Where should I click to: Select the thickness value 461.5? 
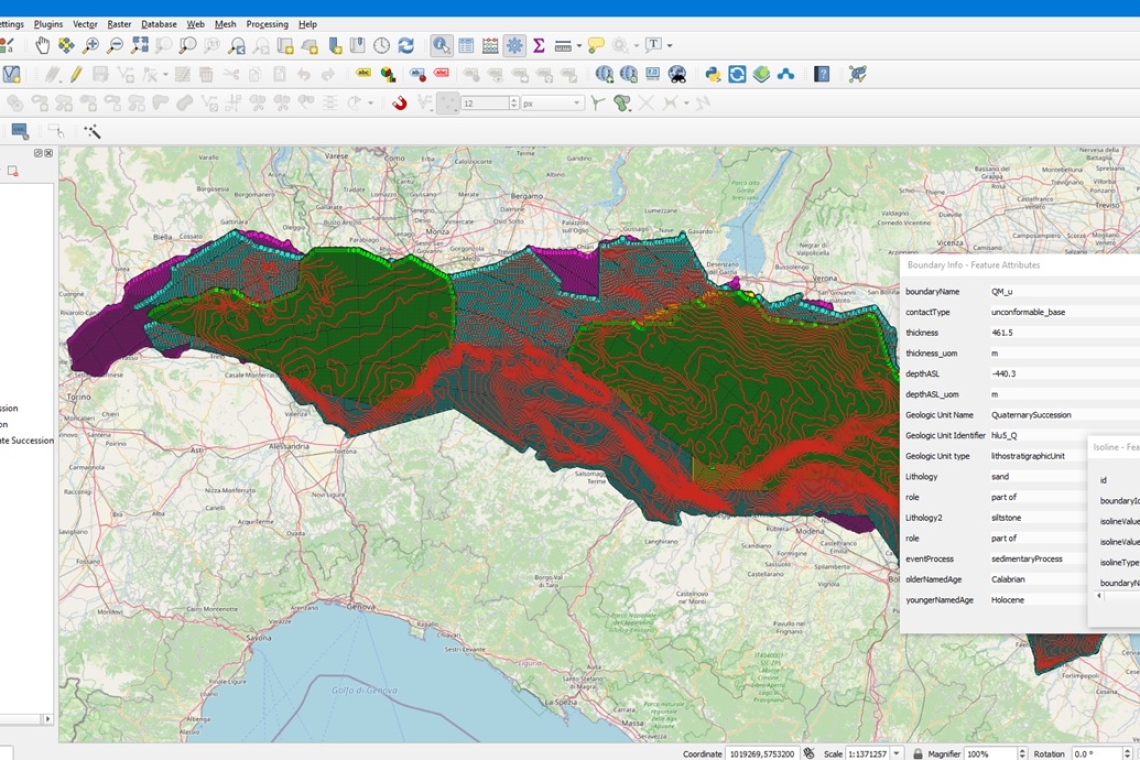[x=1002, y=332]
